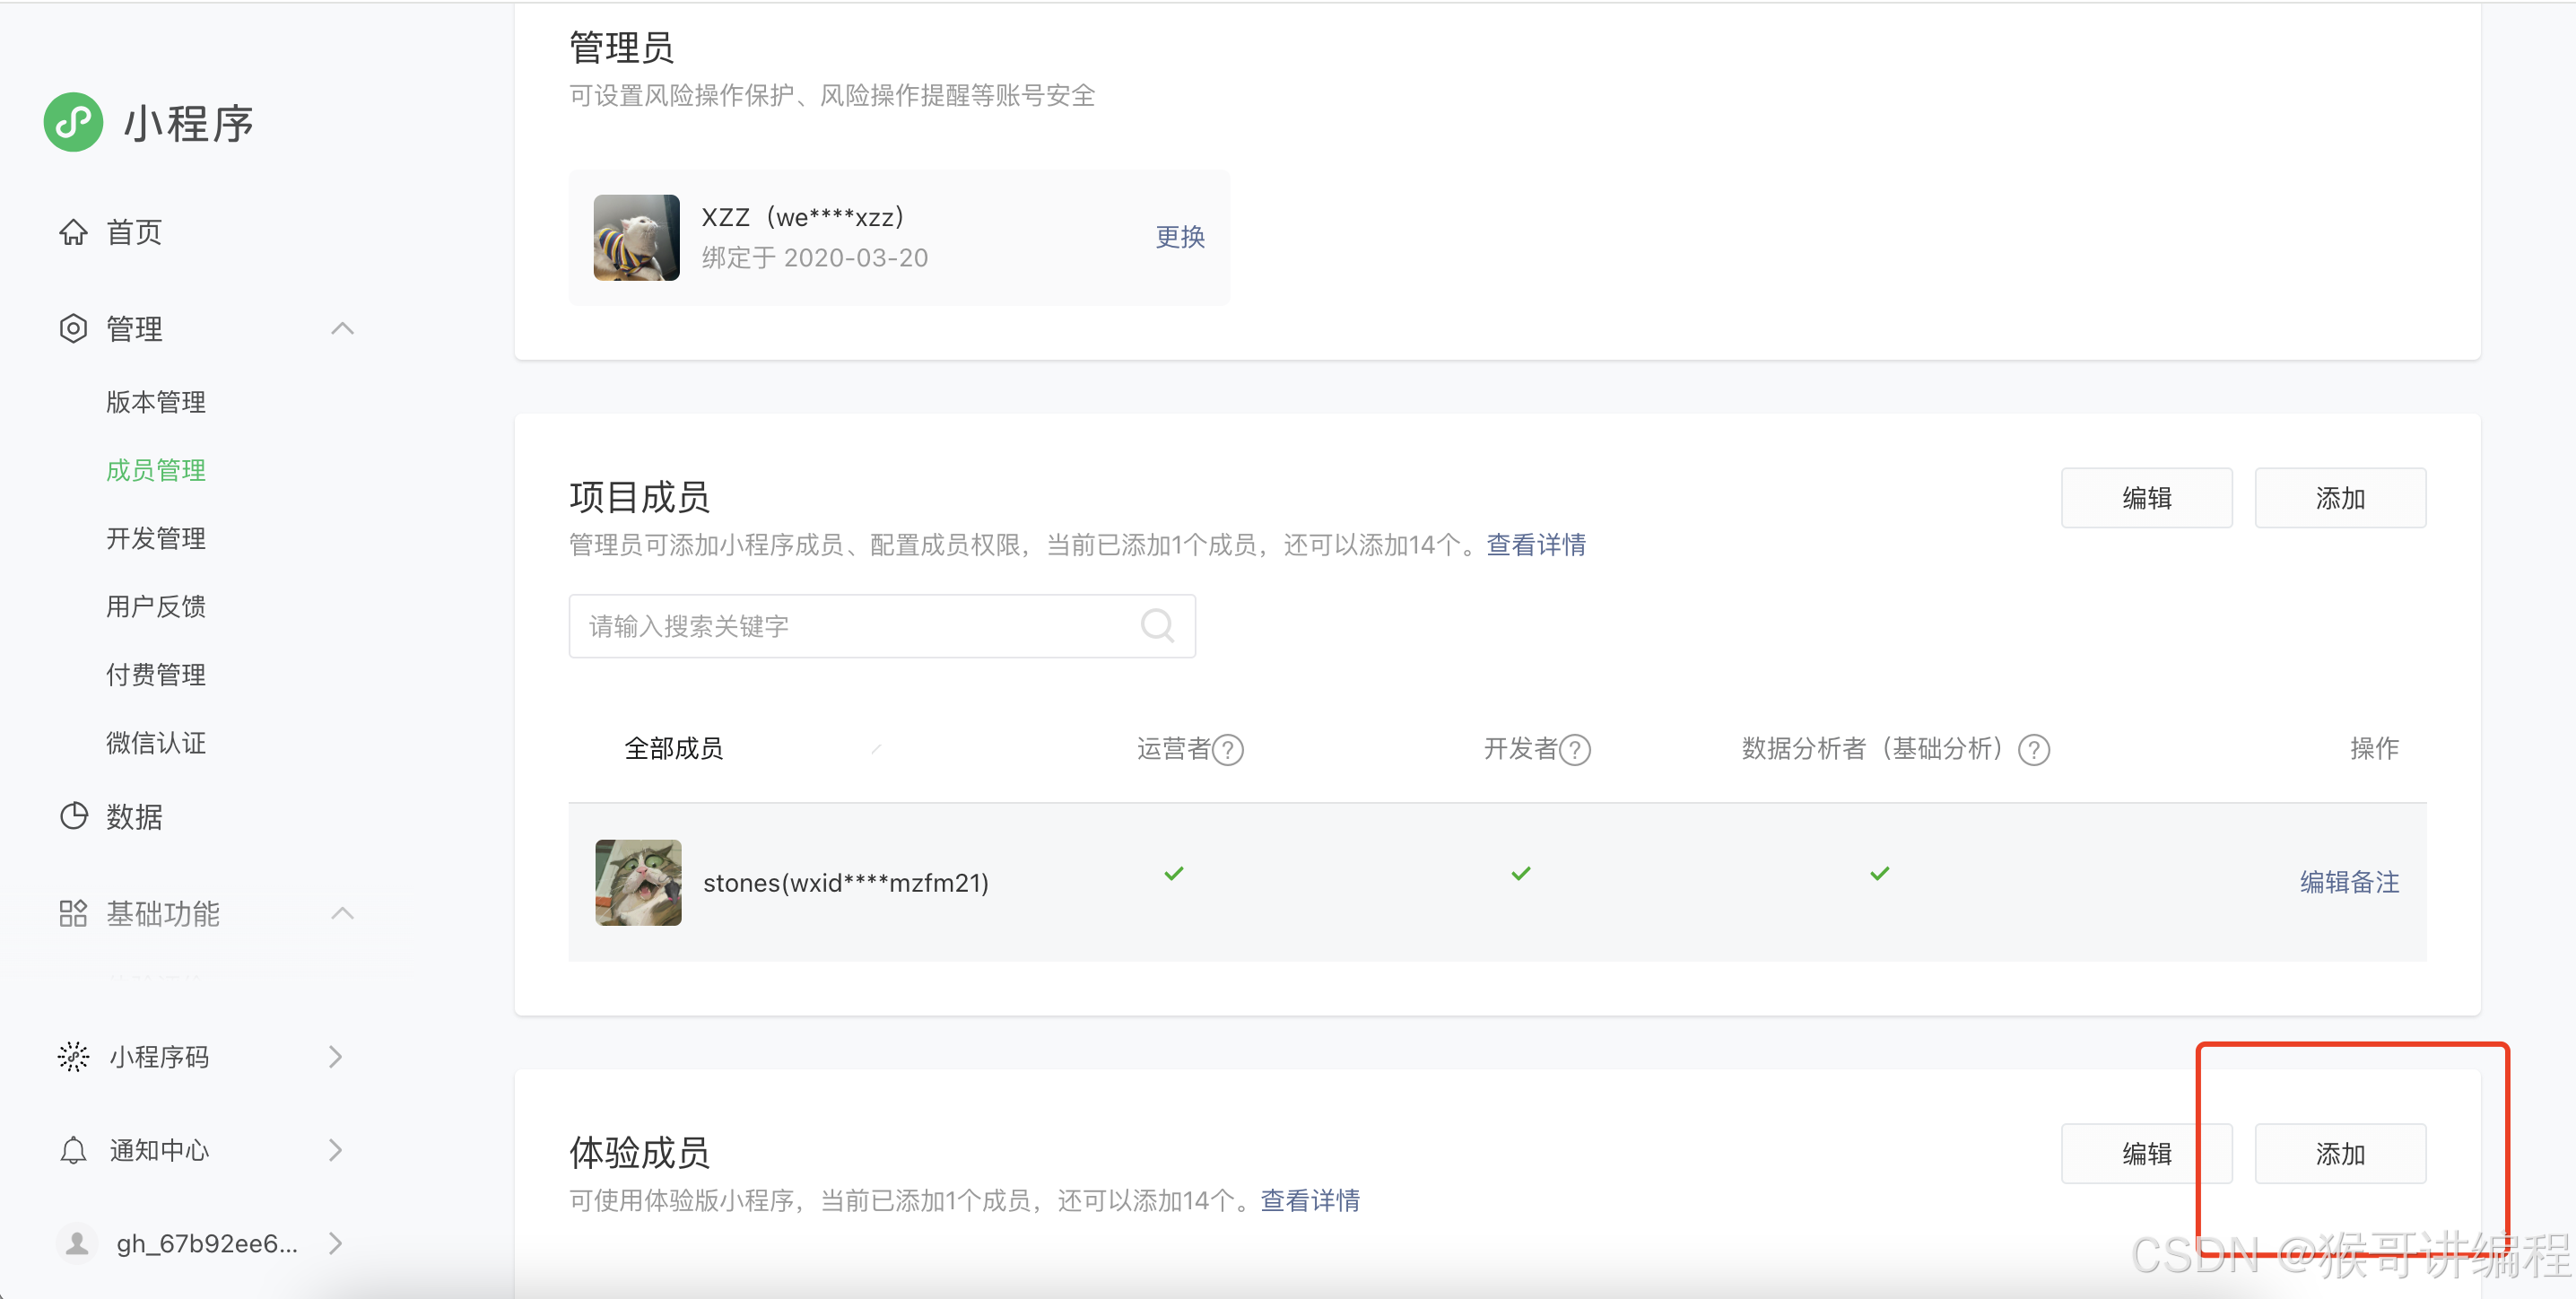Click the pie-chart 数据 icon

[x=73, y=817]
